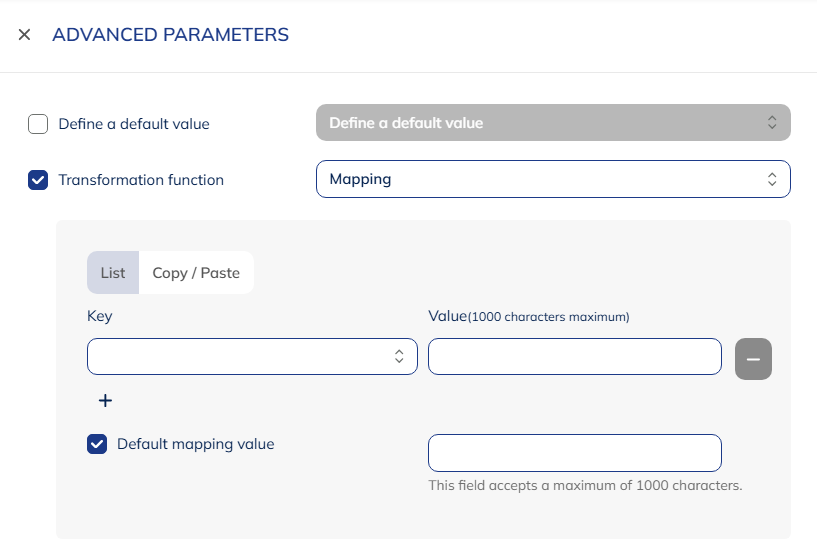The height and width of the screenshot is (557, 817).
Task: Switch to the Copy / Paste tab
Action: click(x=196, y=273)
